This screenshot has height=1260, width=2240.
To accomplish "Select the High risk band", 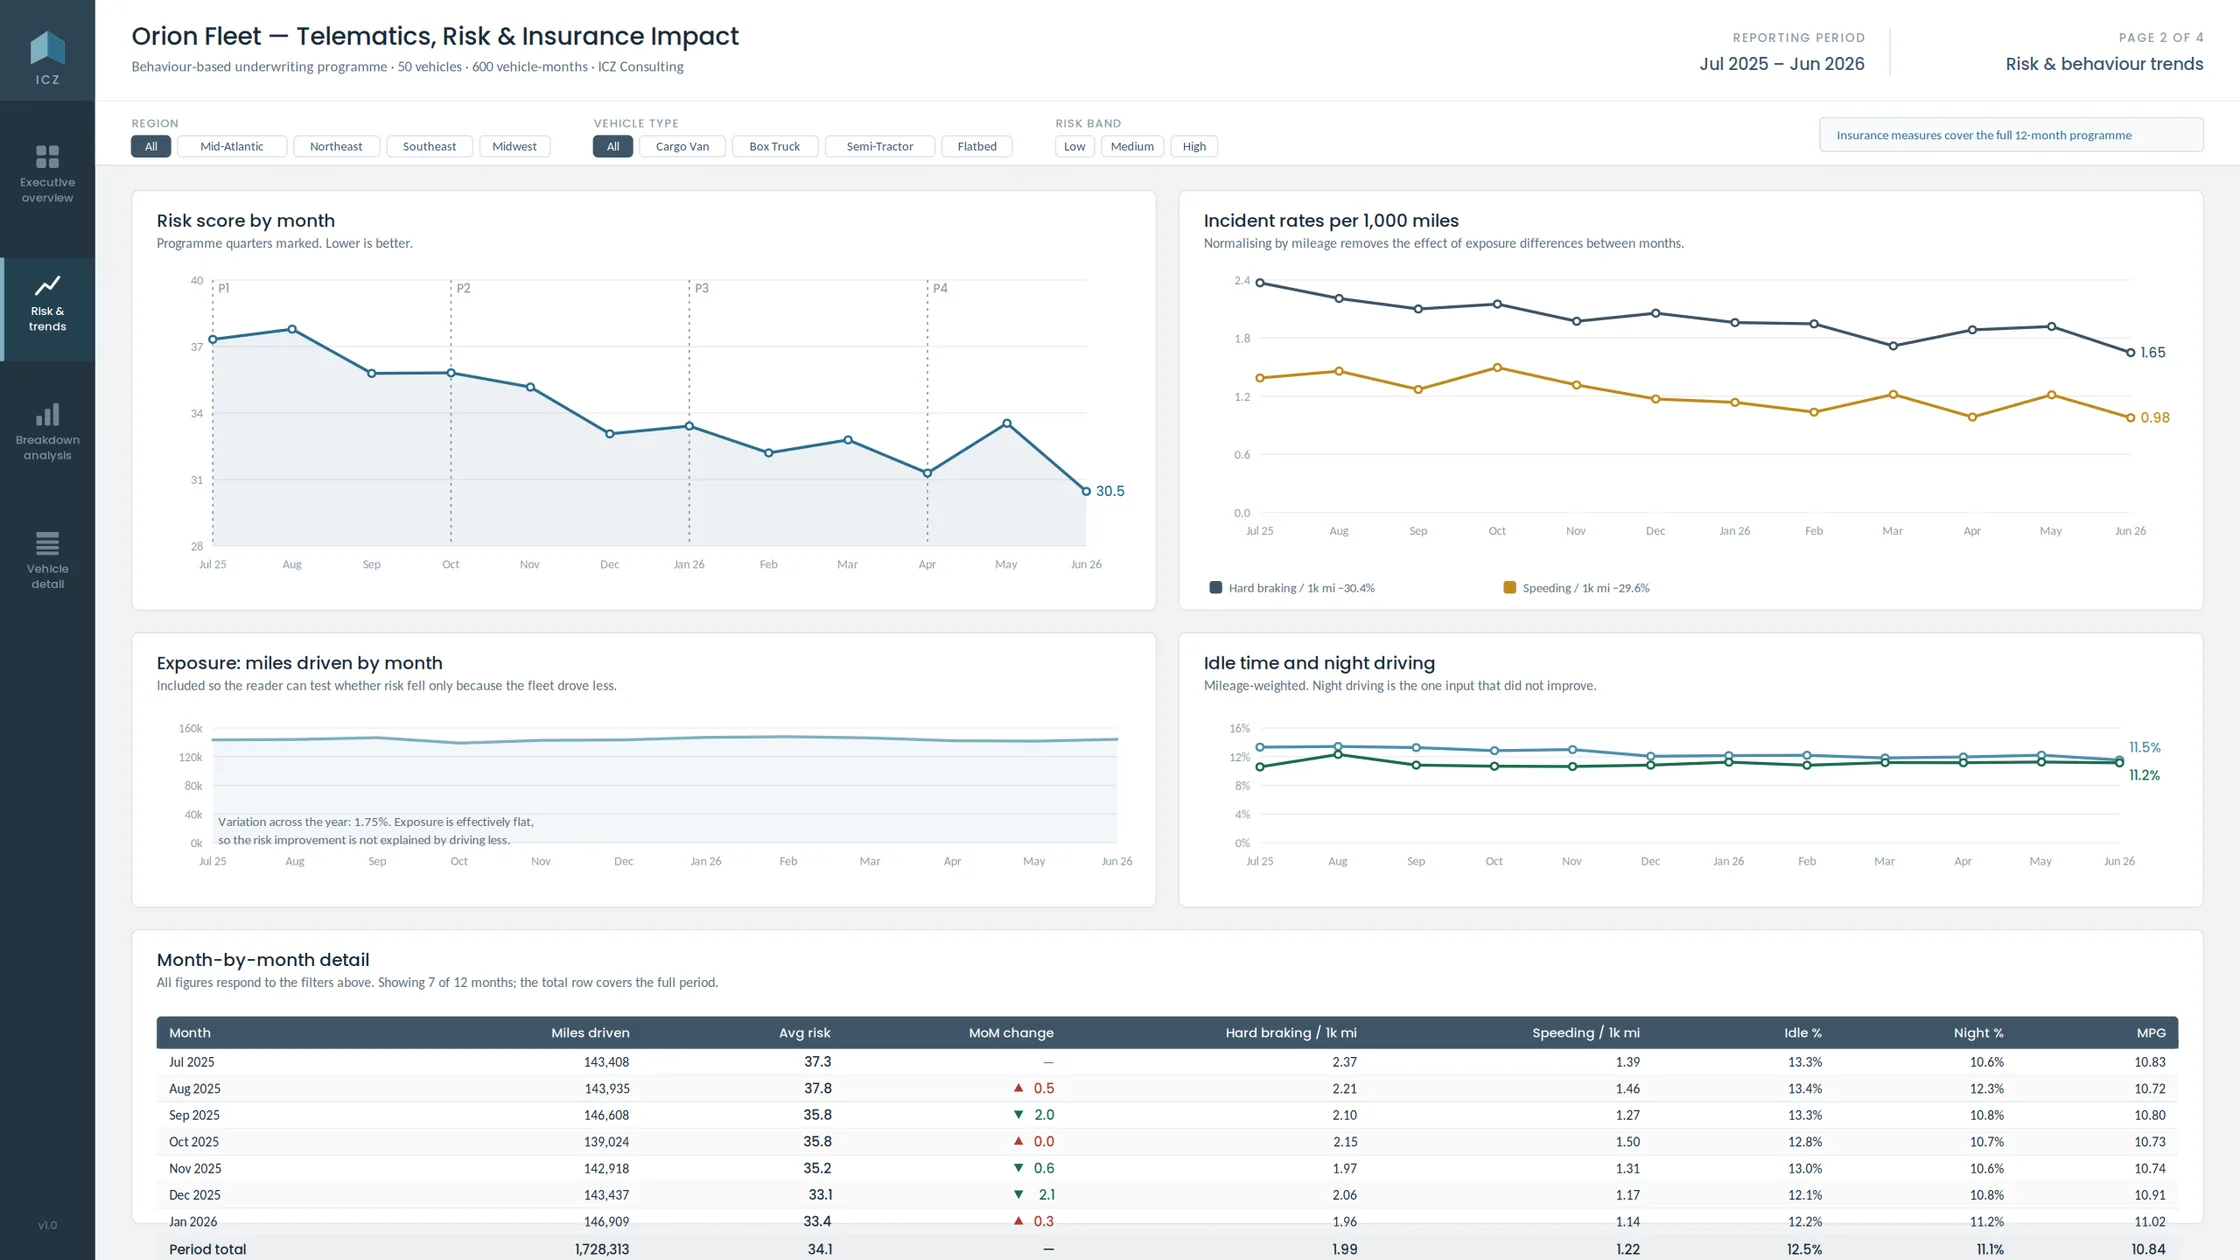I will click(x=1194, y=146).
